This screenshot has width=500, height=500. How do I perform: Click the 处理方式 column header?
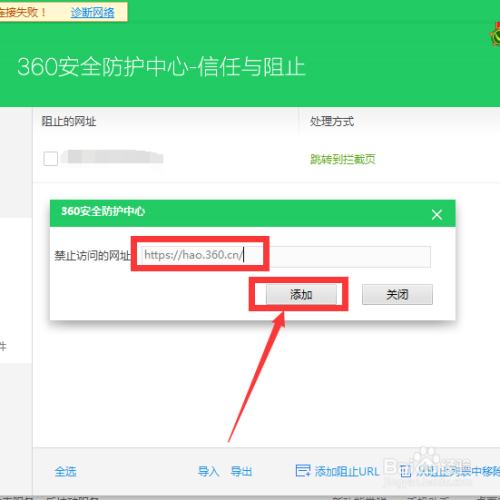point(332,121)
